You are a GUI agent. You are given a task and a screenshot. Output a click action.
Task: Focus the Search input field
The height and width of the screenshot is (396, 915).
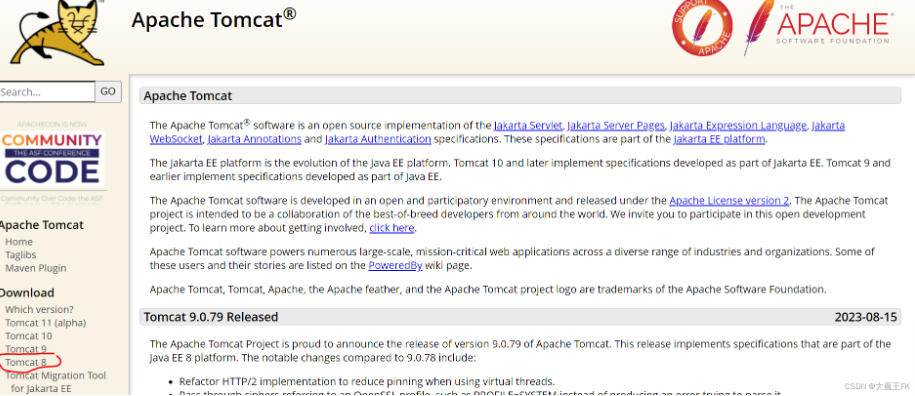[47, 92]
